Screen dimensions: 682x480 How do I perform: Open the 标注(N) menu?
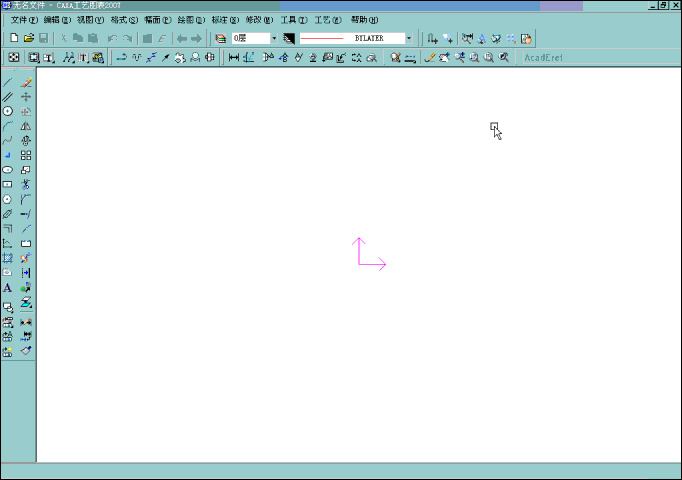tap(225, 20)
